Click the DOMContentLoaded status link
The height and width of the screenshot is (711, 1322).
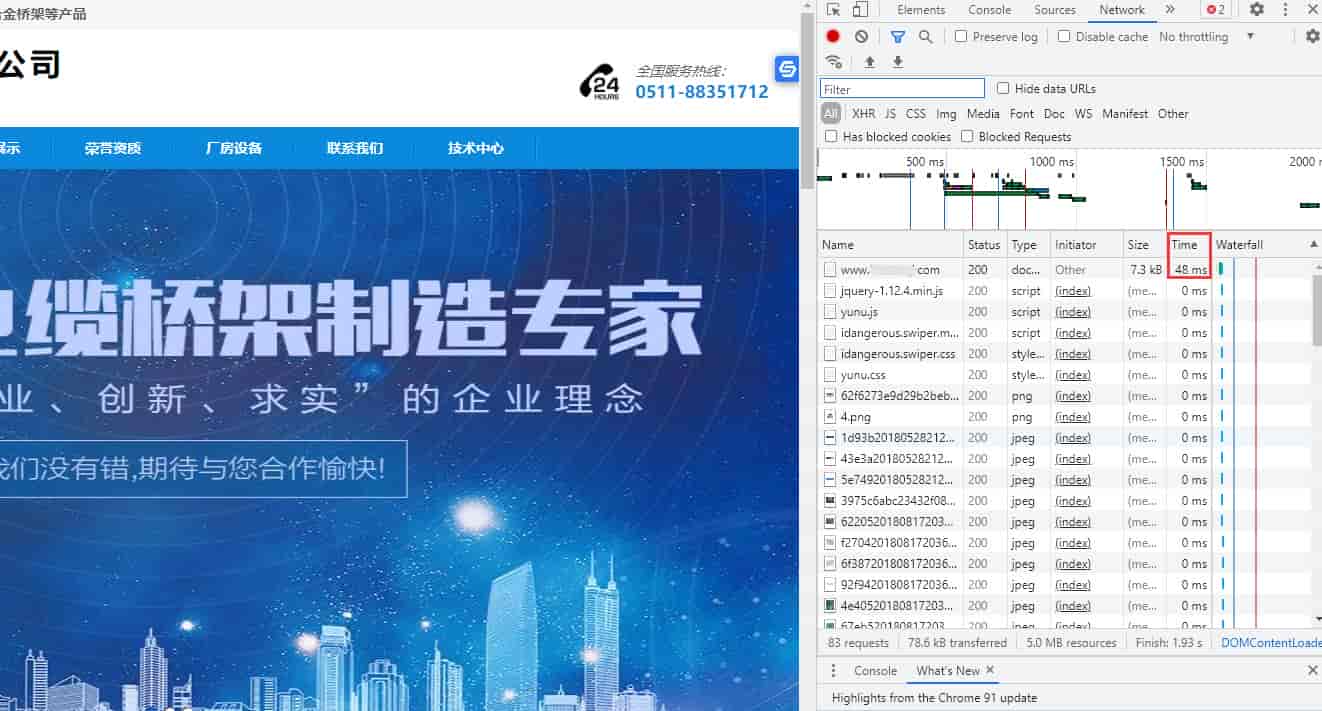(x=1270, y=642)
